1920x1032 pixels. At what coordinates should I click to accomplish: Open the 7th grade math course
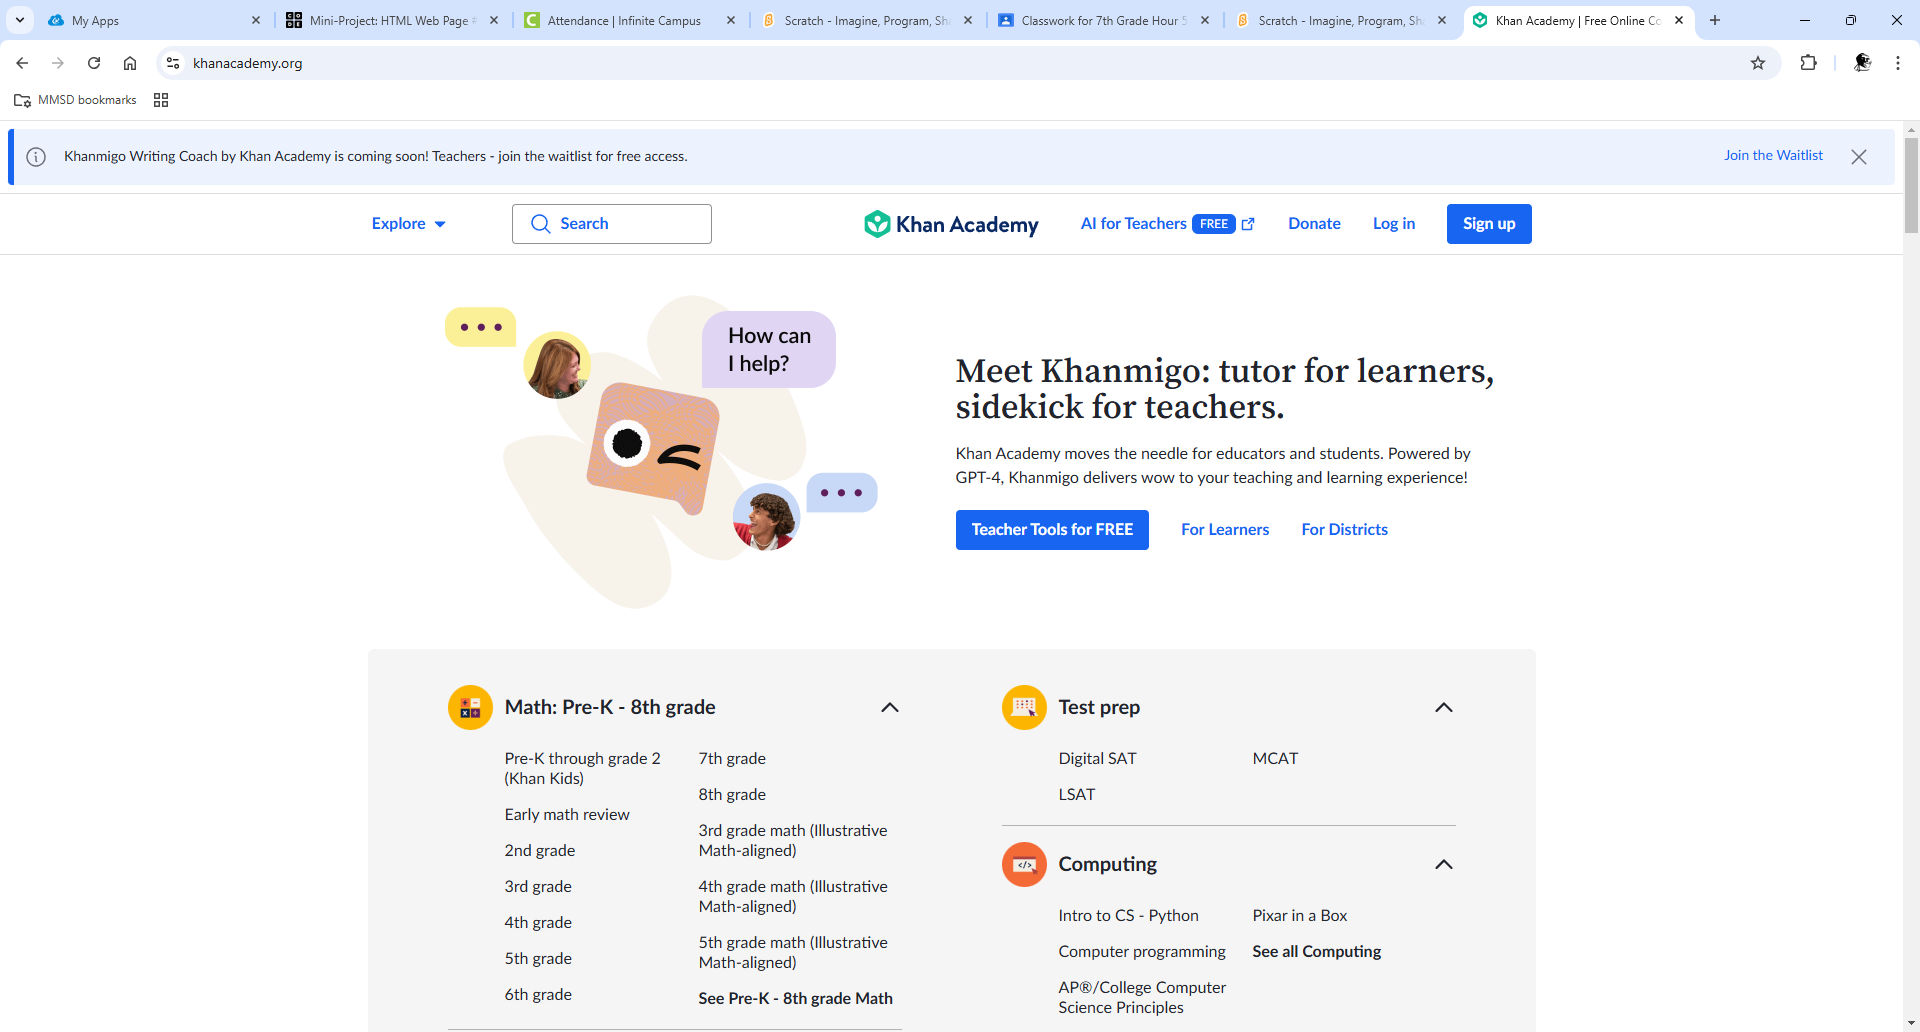click(x=732, y=759)
